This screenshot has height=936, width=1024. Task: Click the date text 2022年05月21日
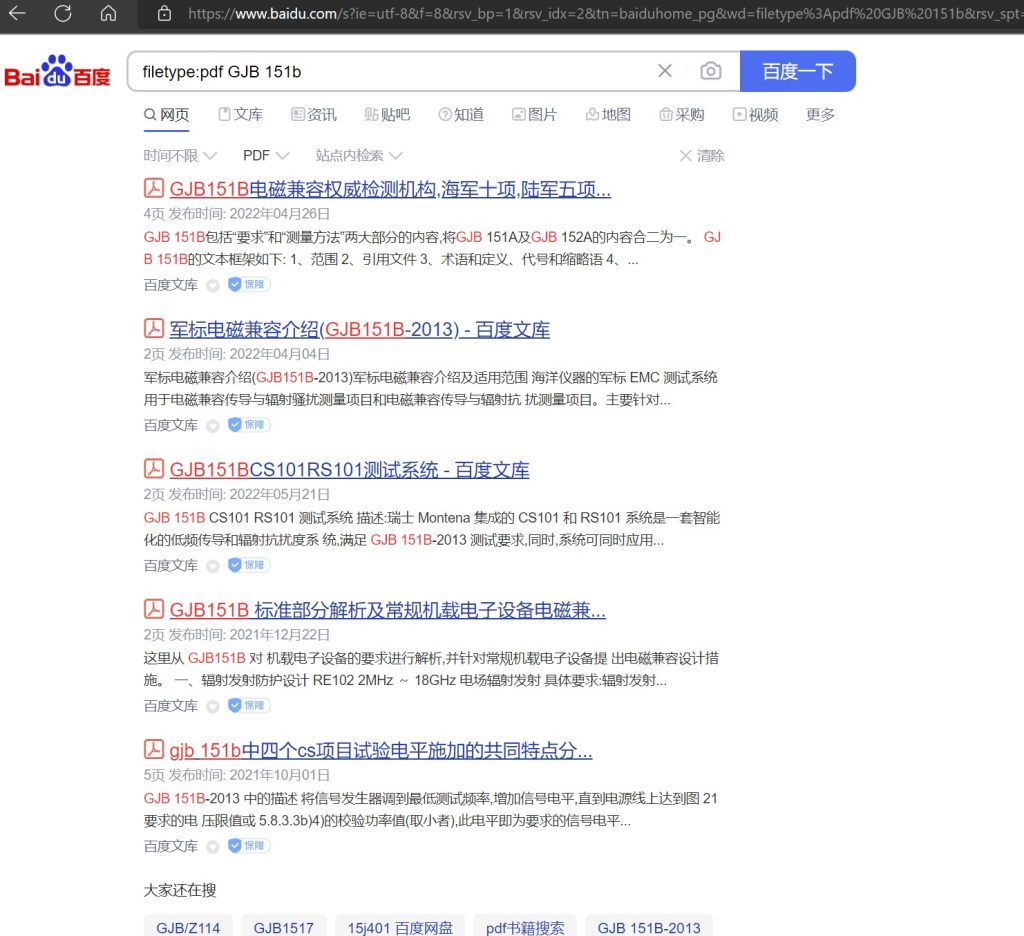click(280, 494)
